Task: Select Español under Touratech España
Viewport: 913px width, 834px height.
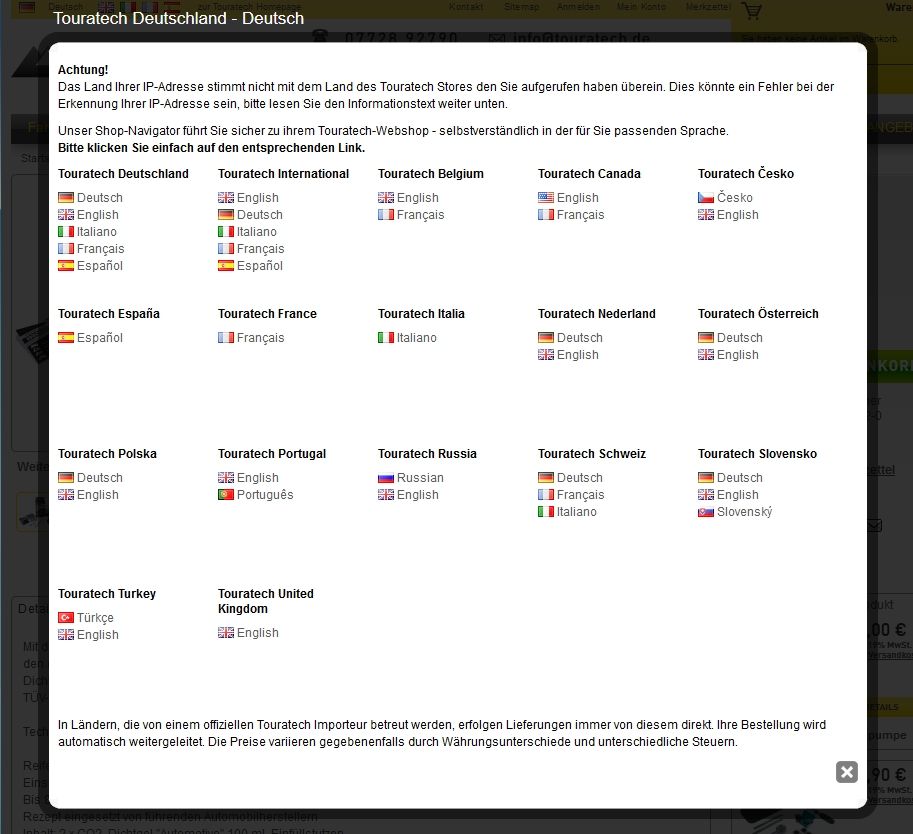Action: click(99, 338)
